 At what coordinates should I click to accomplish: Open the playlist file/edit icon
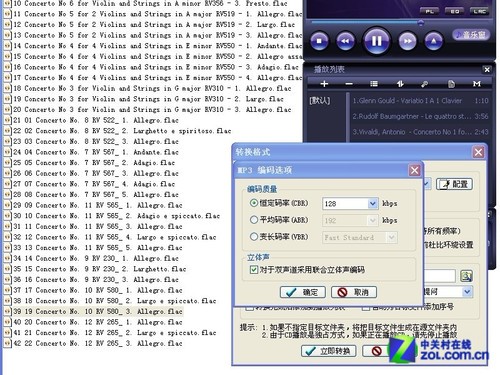click(x=451, y=84)
